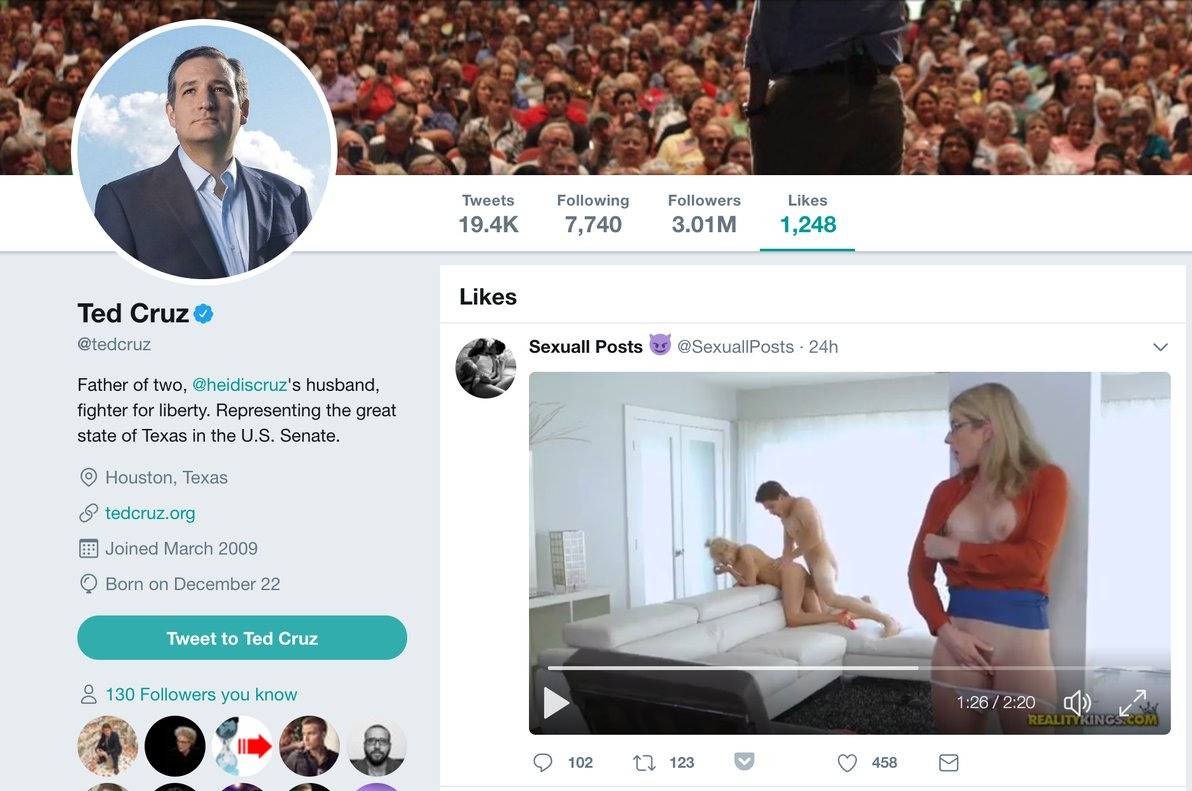This screenshot has height=791, width=1192.
Task: Click the people icon beside Followers you know
Action: click(x=88, y=694)
